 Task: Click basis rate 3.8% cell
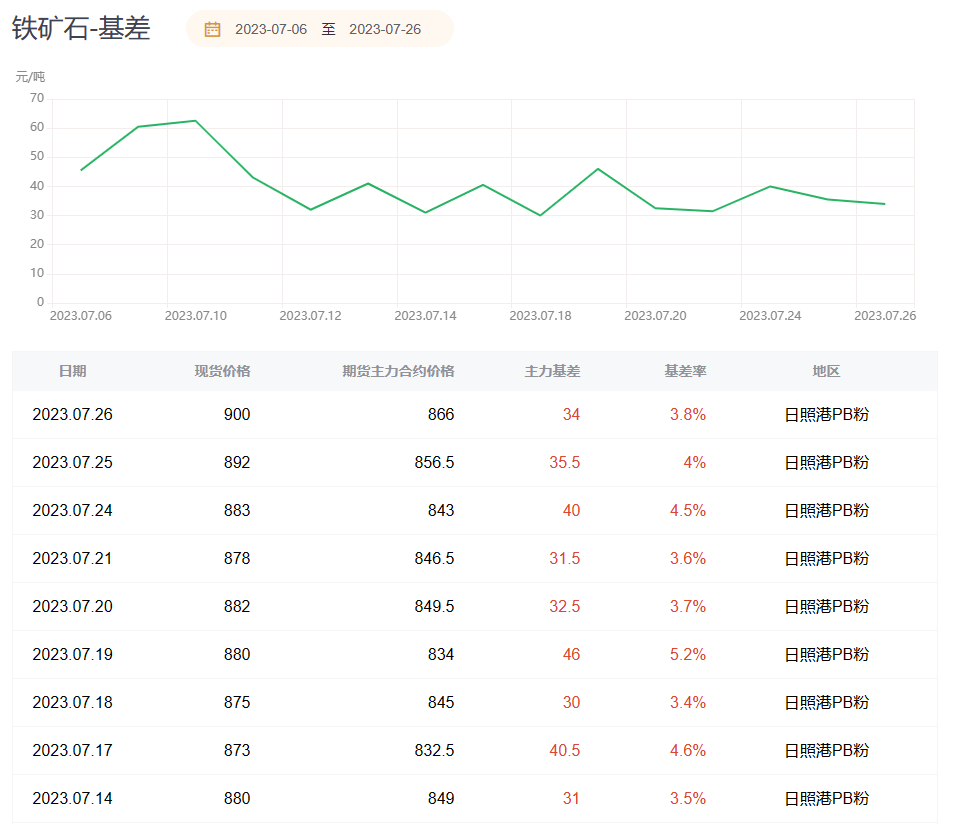click(x=688, y=414)
